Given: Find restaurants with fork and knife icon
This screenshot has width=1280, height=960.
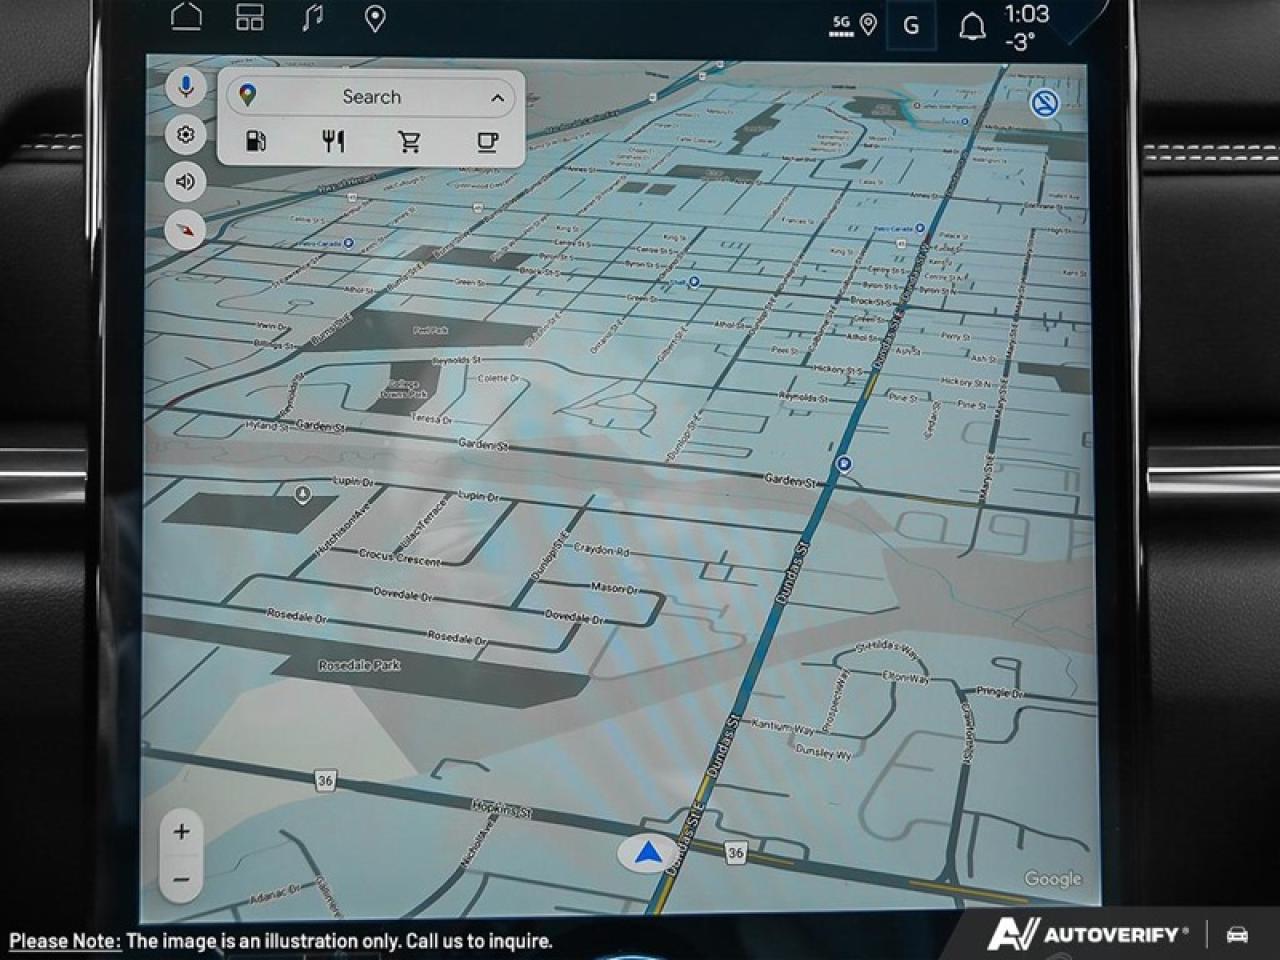Looking at the screenshot, I should pyautogui.click(x=333, y=141).
